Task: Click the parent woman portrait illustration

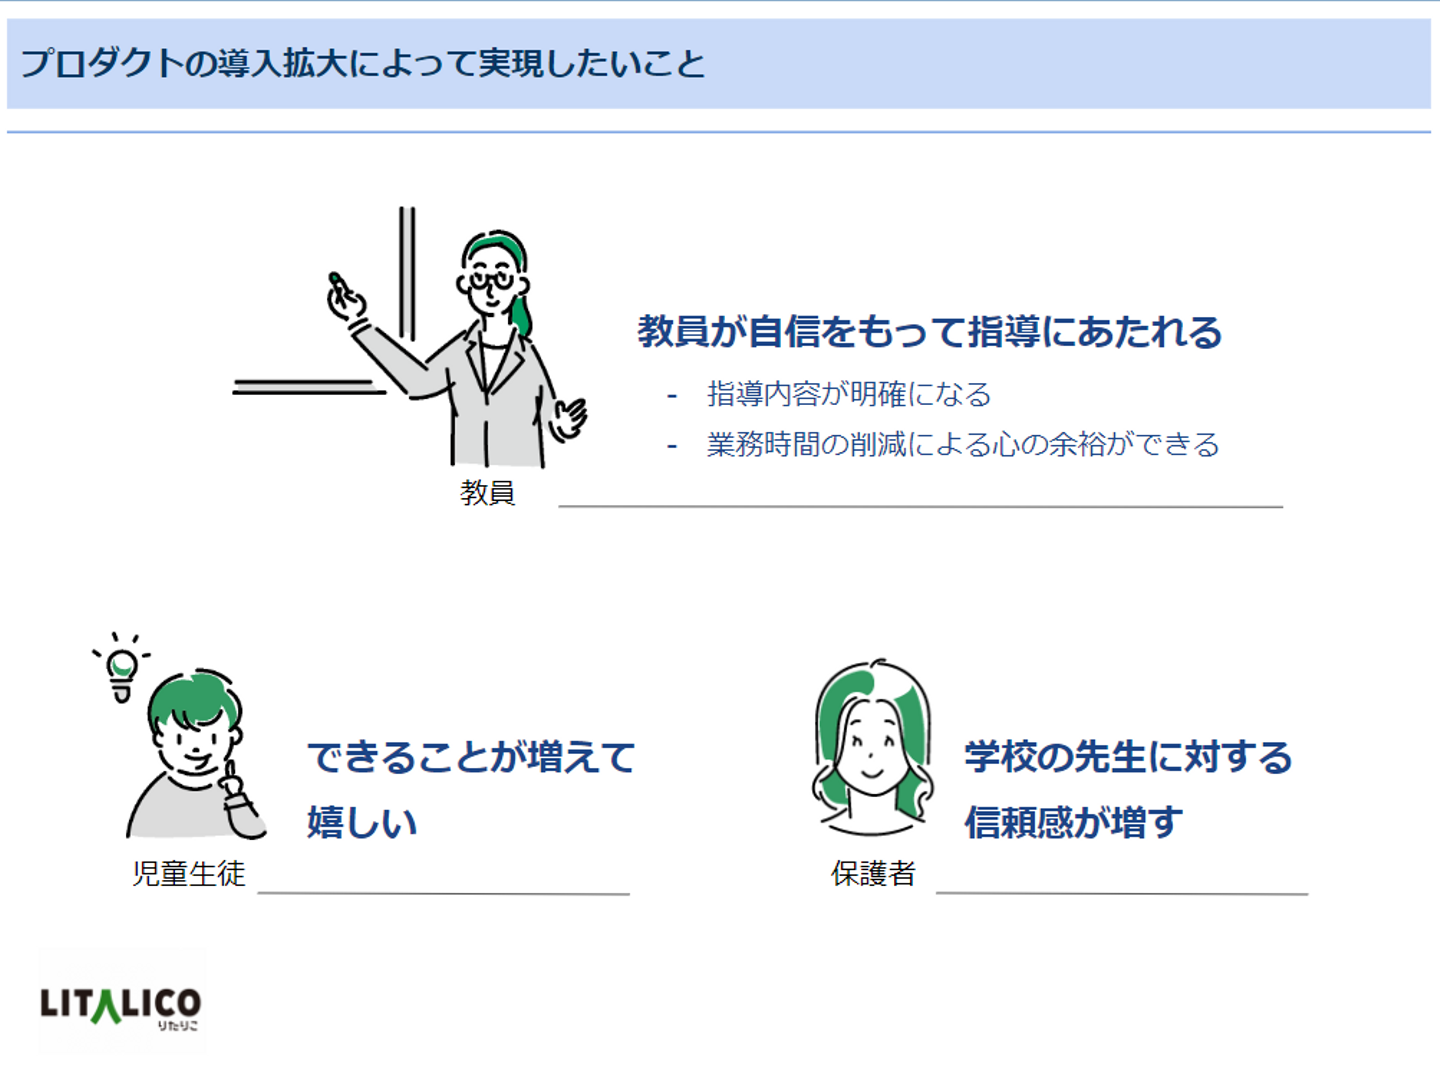Action: click(x=872, y=747)
